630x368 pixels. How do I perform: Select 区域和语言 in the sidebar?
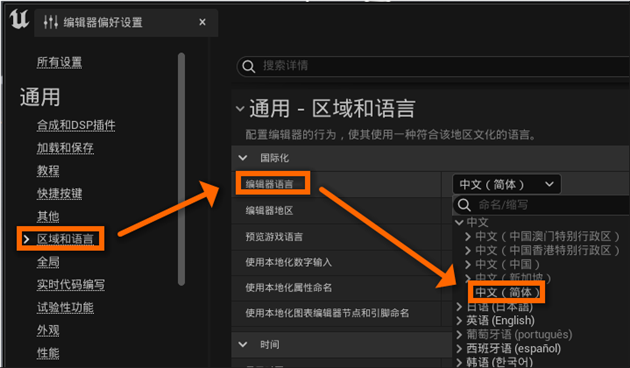(x=65, y=239)
